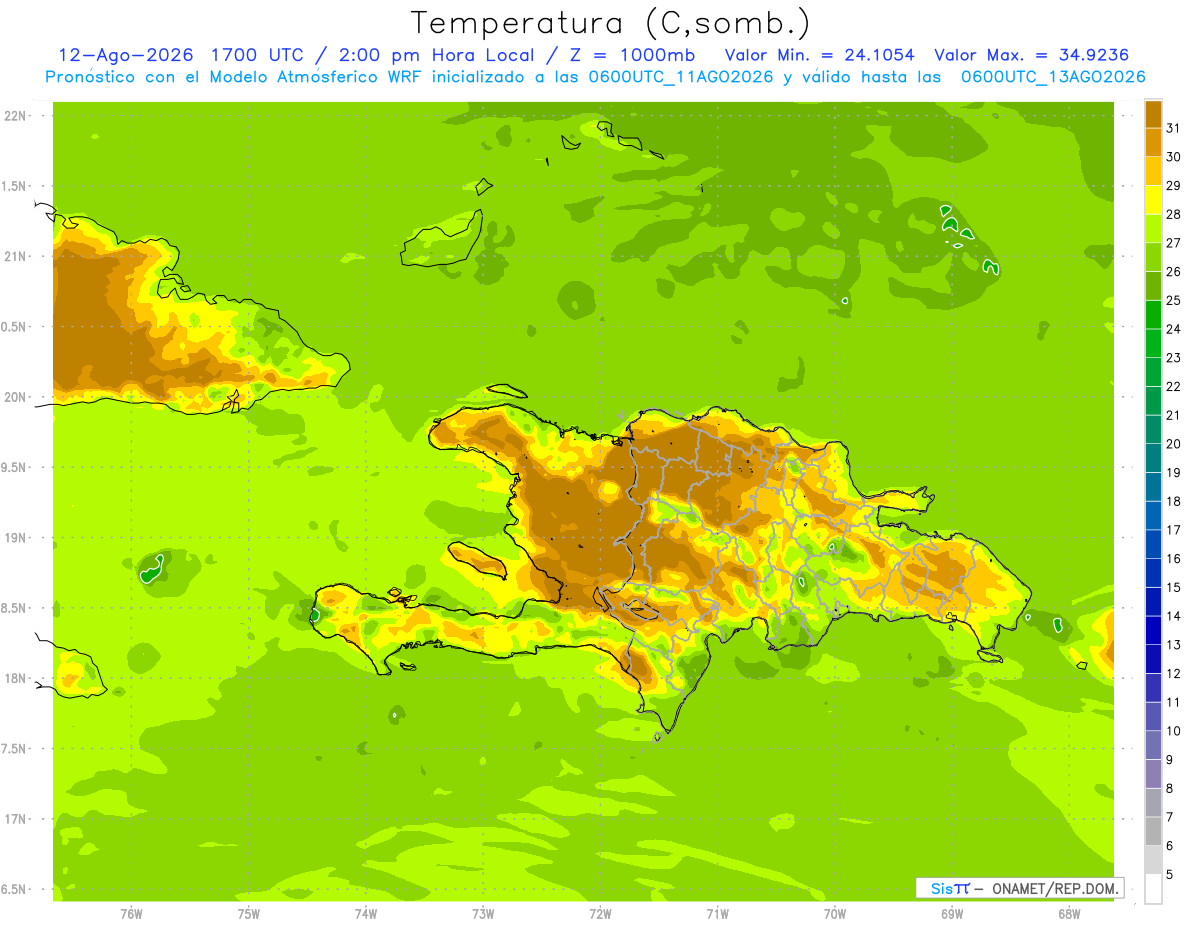This screenshot has width=1200, height=927.
Task: Click the '17N' latitude label
Action: 16,819
